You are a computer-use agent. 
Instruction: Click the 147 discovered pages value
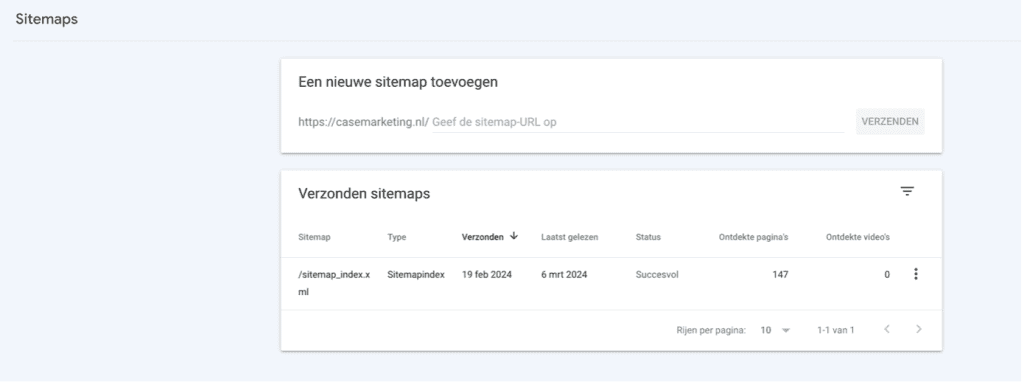pyautogui.click(x=780, y=275)
